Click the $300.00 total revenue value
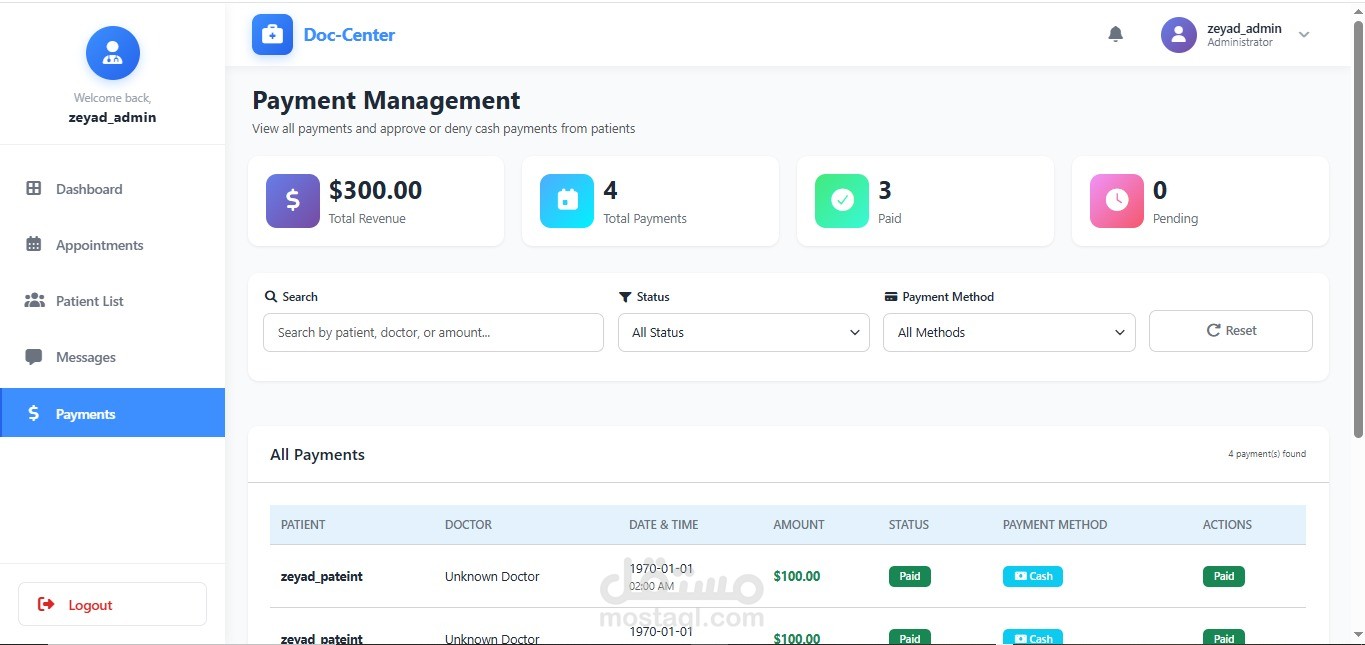1365x645 pixels. pos(375,190)
